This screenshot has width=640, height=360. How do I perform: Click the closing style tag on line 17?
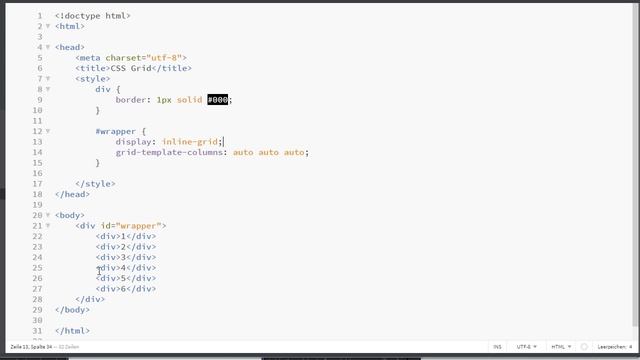[95, 184]
